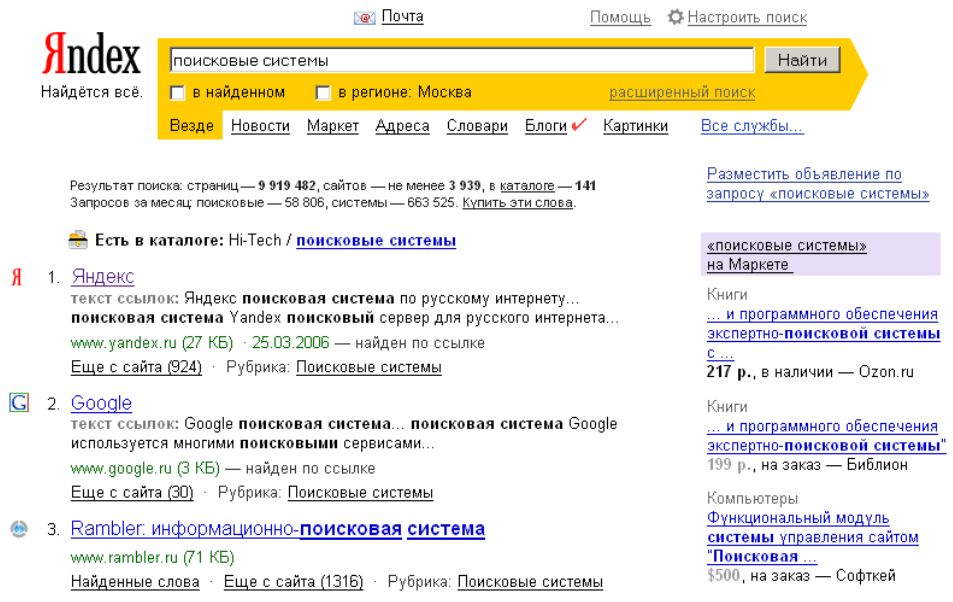Viewport: 953px width, 602px height.
Task: Toggle the 'в регионе: Москва' checkbox
Action: point(323,92)
